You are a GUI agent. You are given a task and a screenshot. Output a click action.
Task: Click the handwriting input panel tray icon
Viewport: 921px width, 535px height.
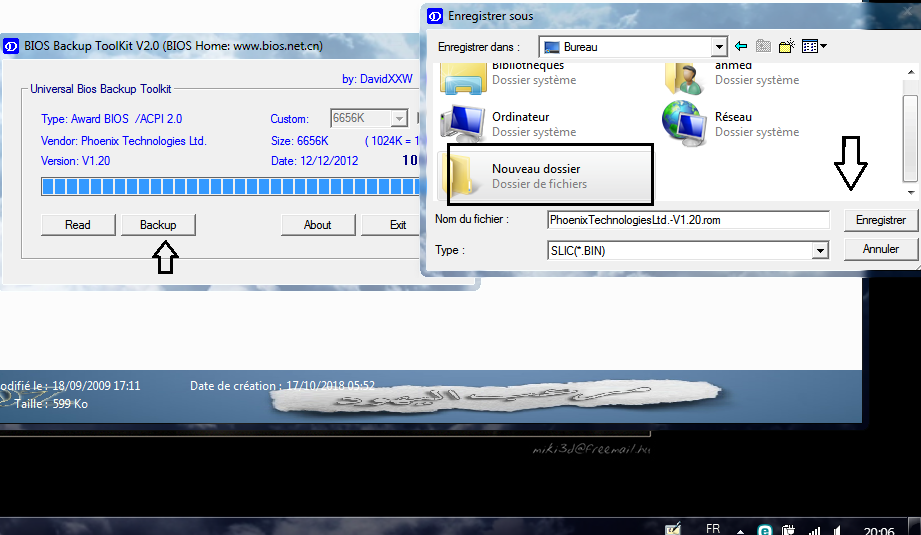coord(673,529)
